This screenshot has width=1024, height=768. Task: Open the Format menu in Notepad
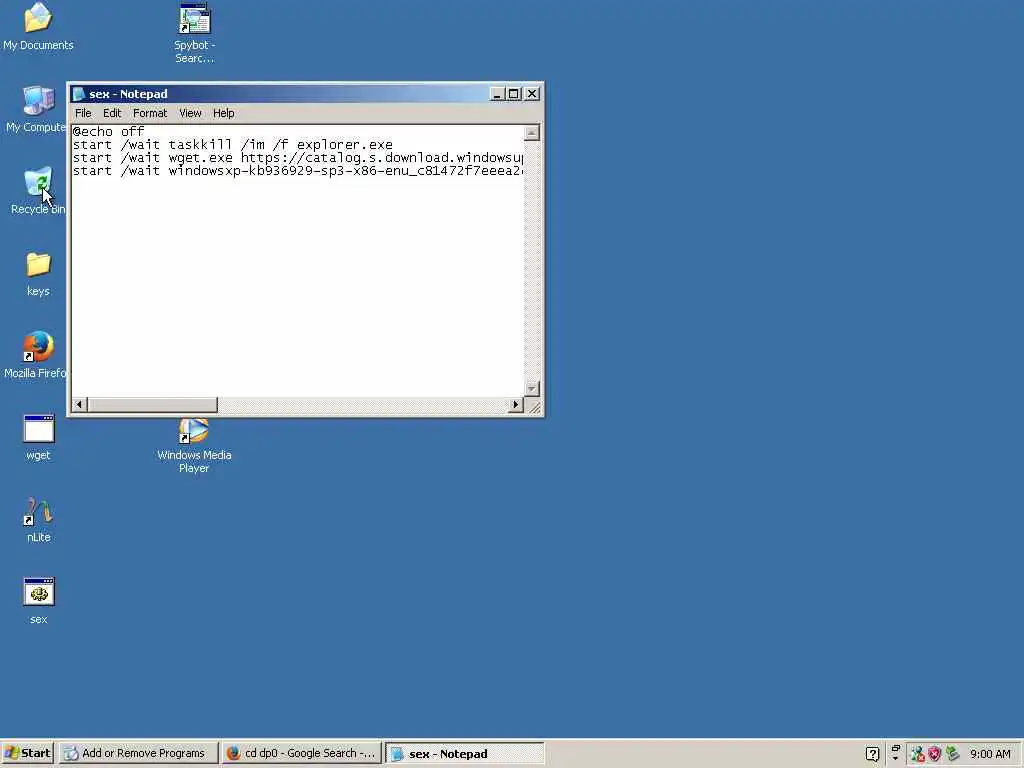(x=150, y=113)
